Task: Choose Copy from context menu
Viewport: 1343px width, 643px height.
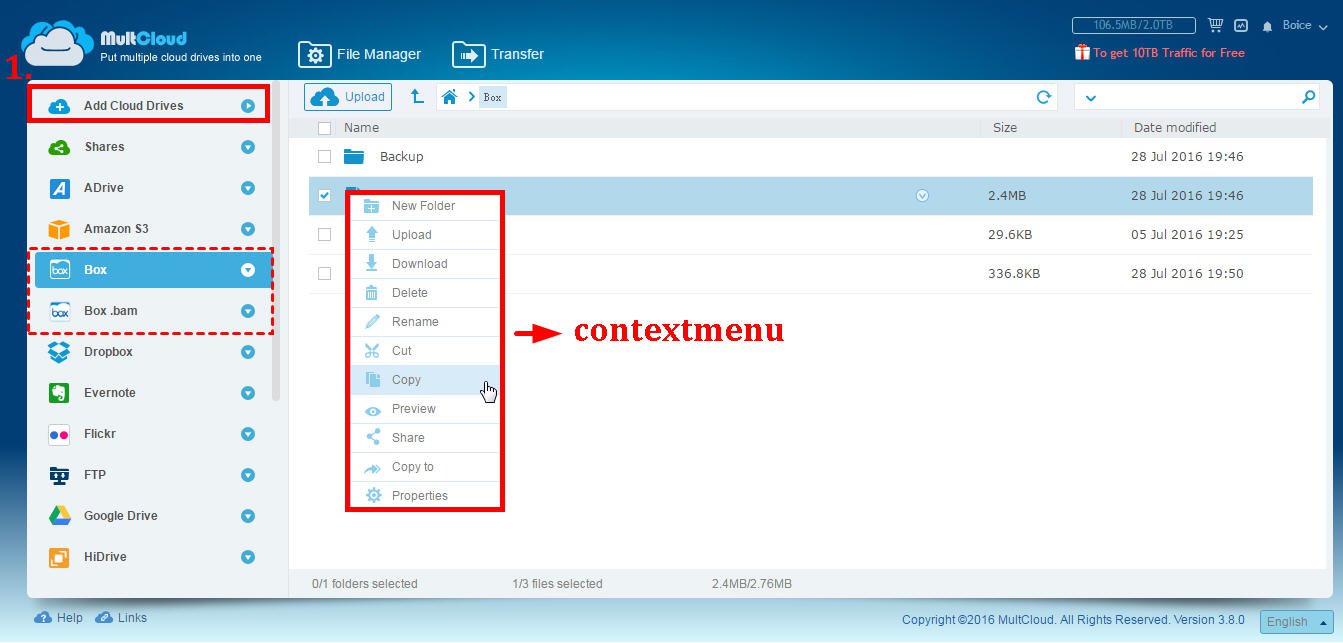Action: [424, 380]
